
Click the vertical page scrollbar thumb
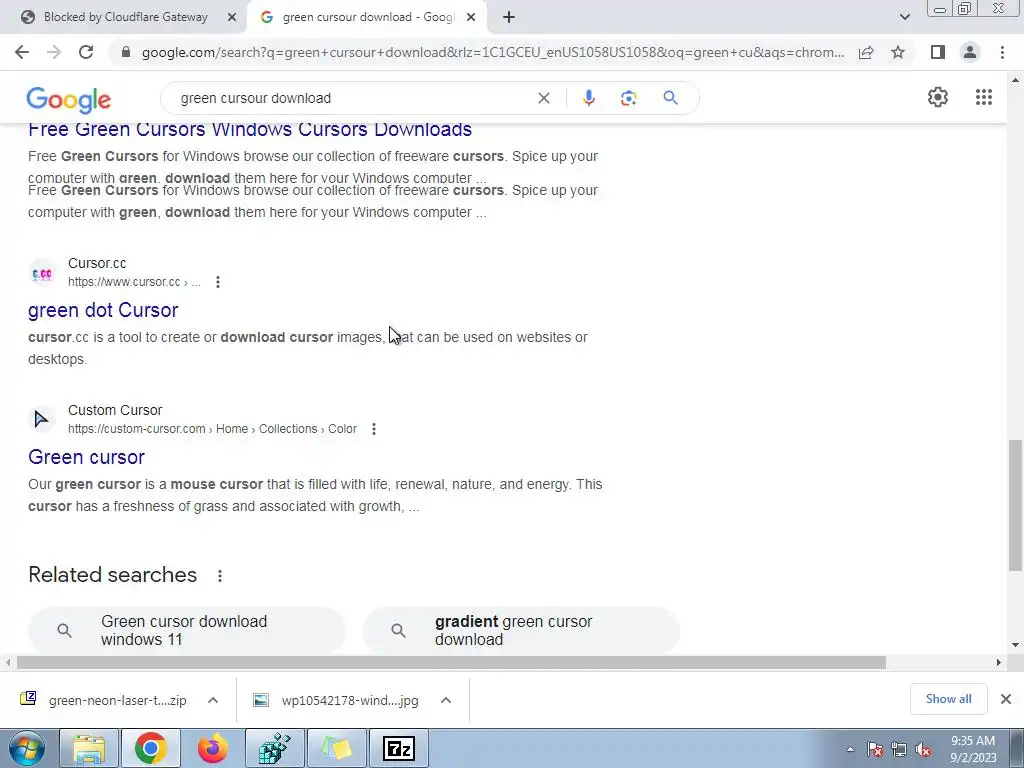(1015, 505)
